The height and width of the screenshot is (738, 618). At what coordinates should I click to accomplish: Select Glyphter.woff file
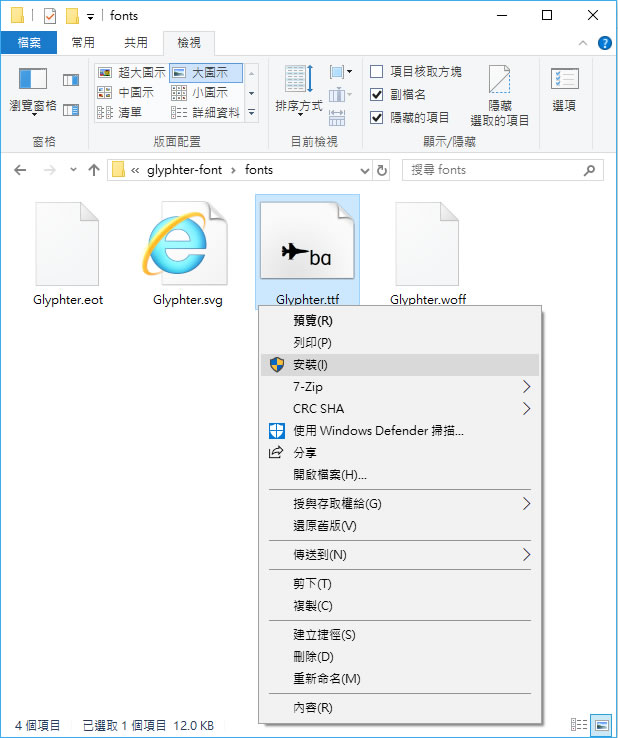pos(427,254)
